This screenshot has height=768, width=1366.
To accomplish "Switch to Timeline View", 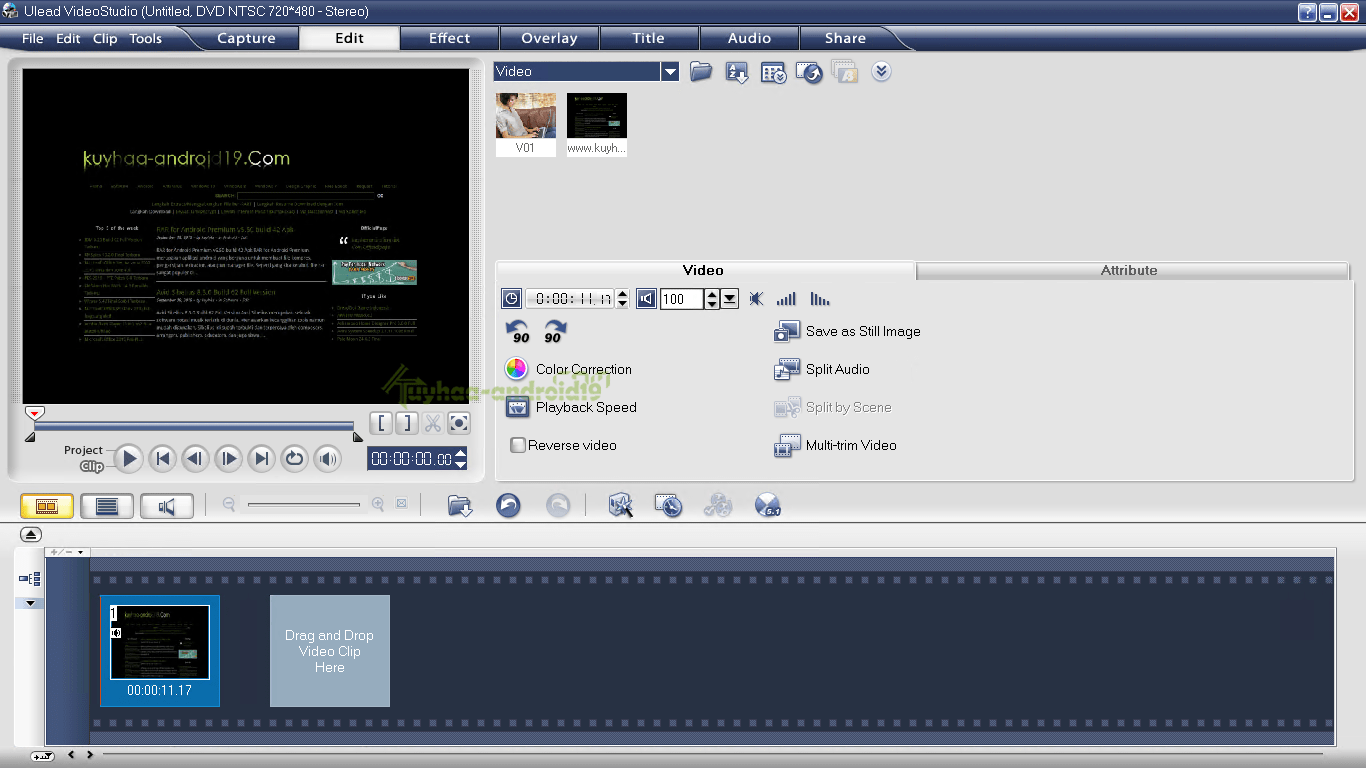I will point(107,506).
